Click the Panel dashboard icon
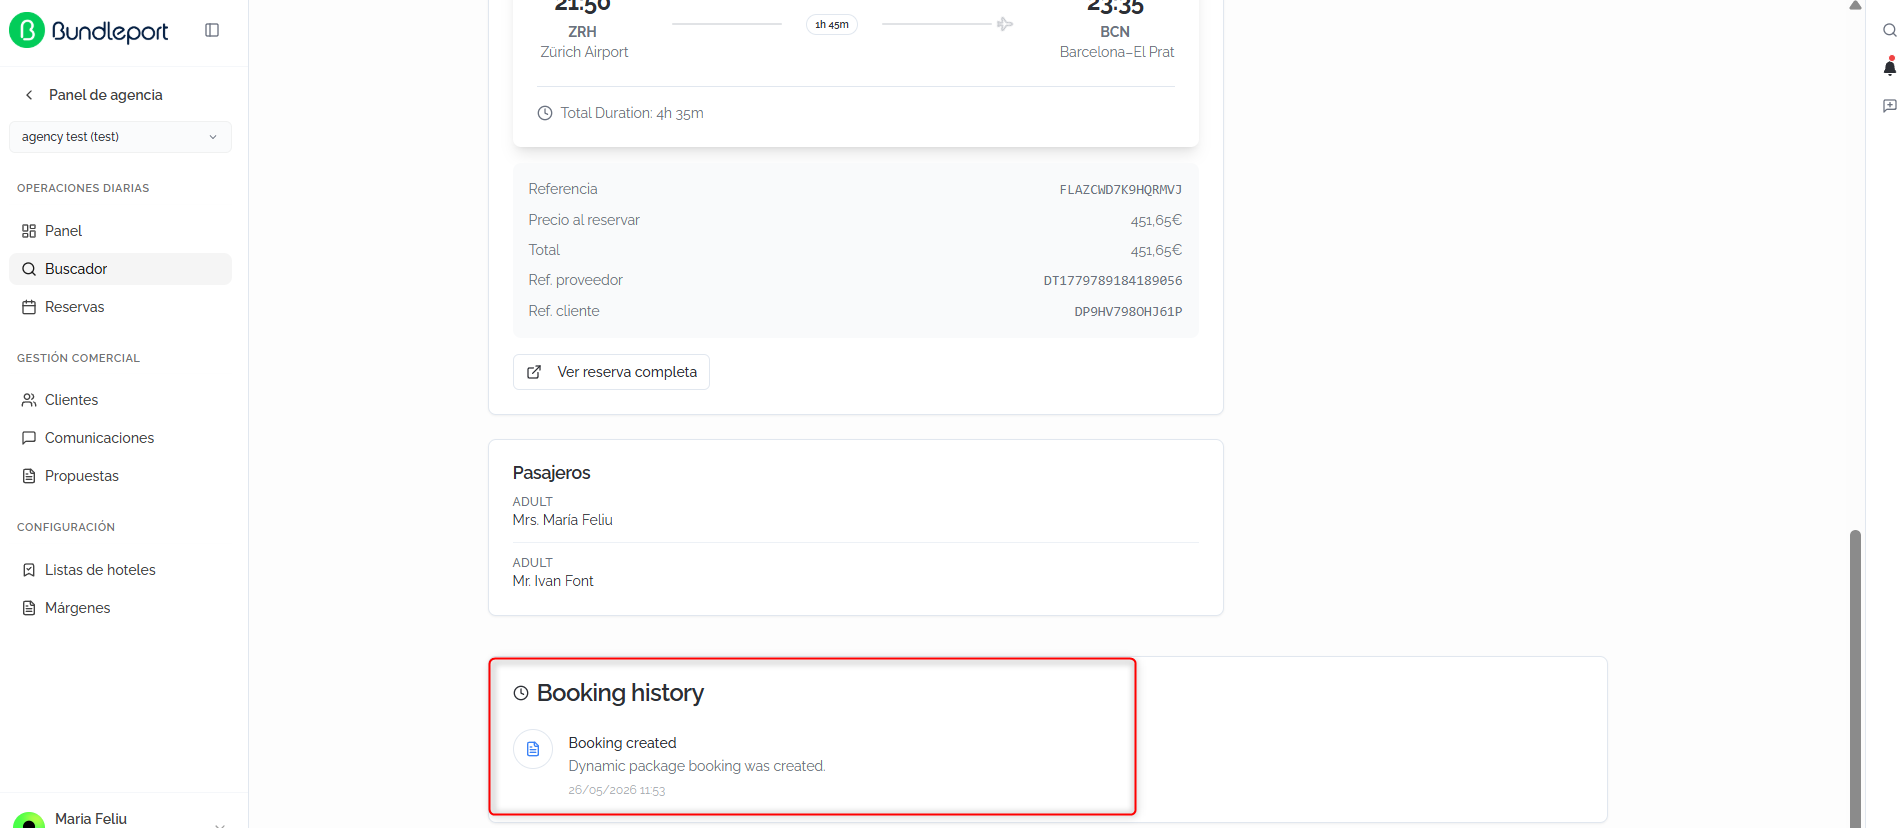This screenshot has height=828, width=1902. coord(29,231)
